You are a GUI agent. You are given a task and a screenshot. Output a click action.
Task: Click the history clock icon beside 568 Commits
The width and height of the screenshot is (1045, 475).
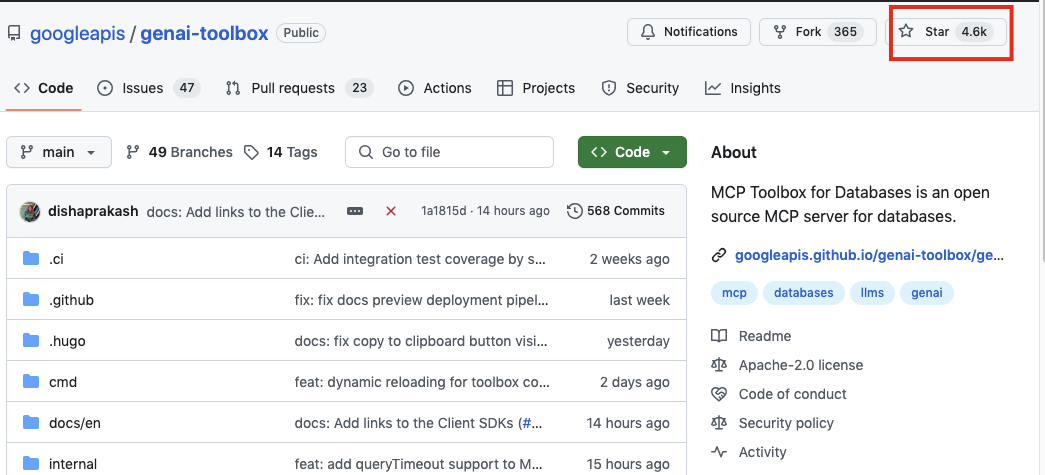click(x=574, y=211)
